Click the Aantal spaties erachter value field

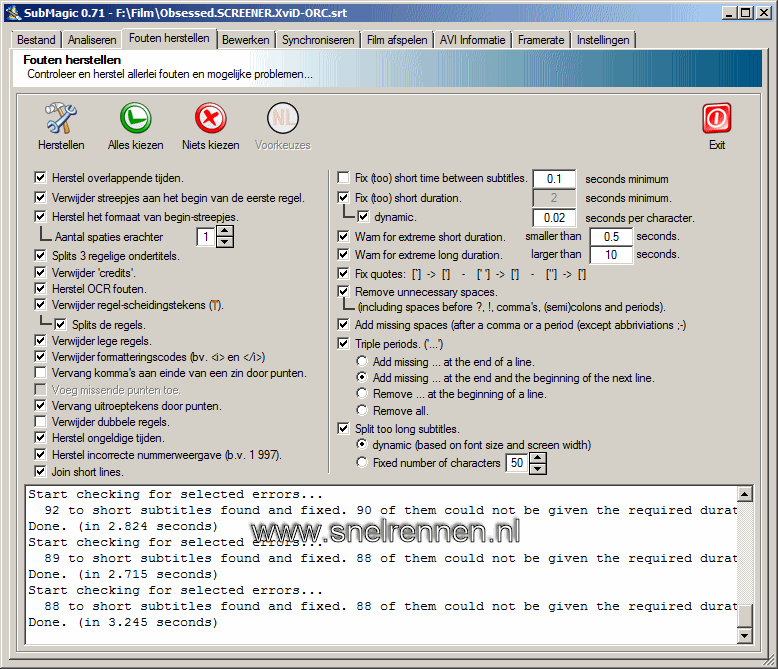[x=206, y=237]
